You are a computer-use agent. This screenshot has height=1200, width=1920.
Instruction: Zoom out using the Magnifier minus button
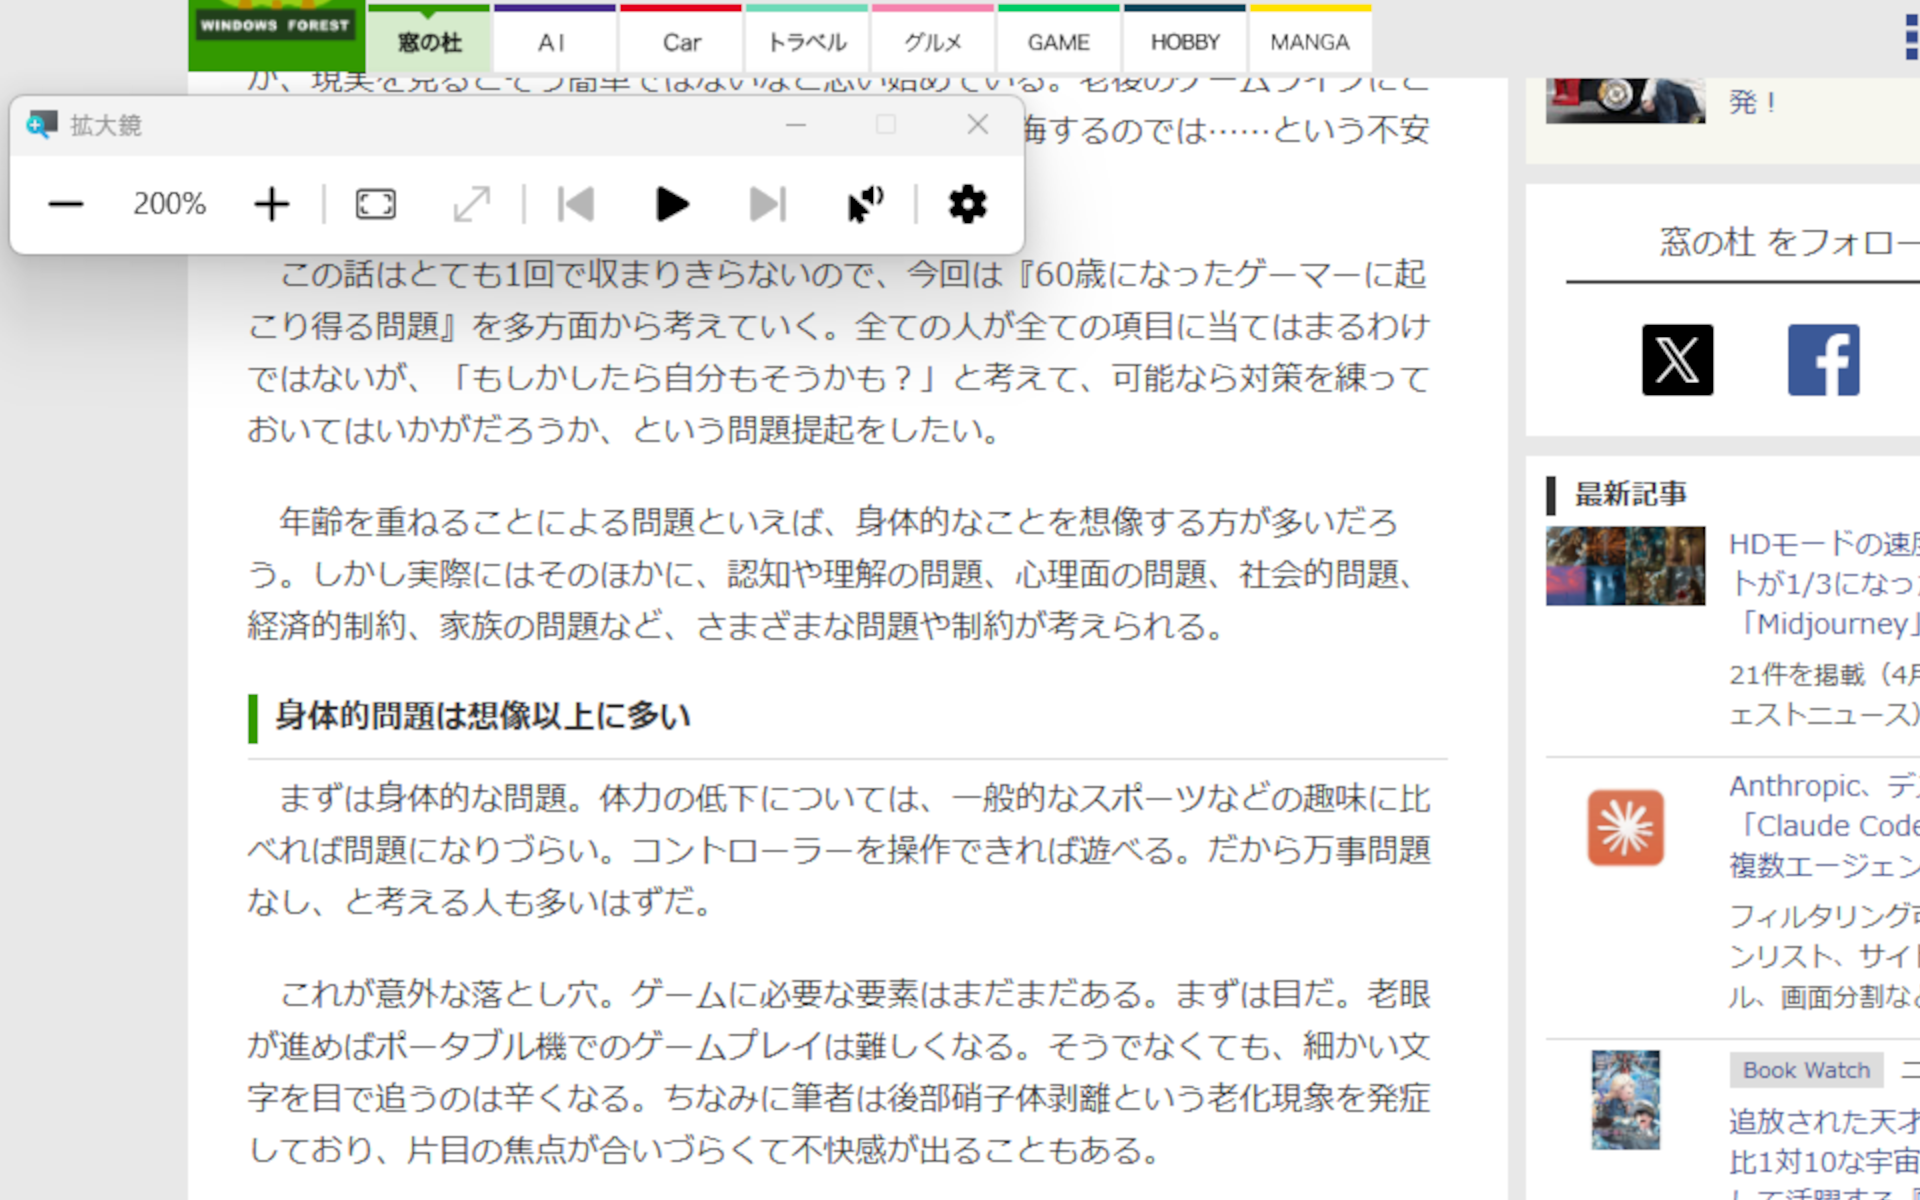coord(65,204)
